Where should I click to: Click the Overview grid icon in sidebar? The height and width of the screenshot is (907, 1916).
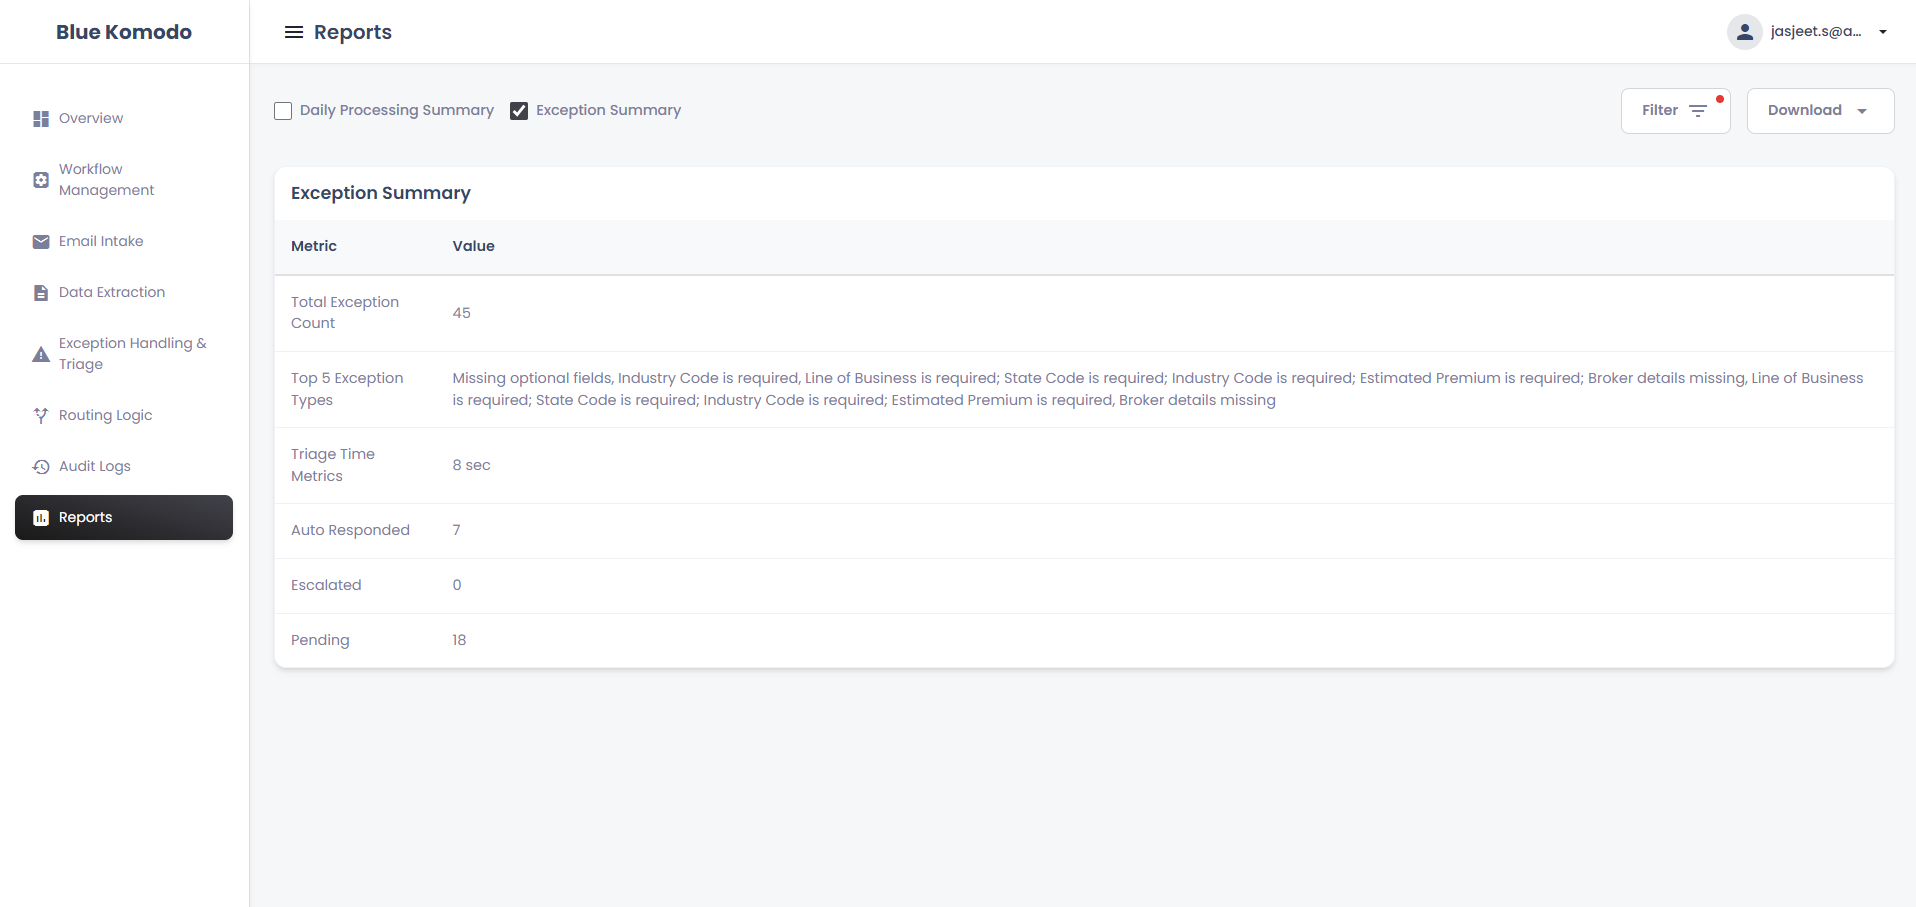click(41, 119)
